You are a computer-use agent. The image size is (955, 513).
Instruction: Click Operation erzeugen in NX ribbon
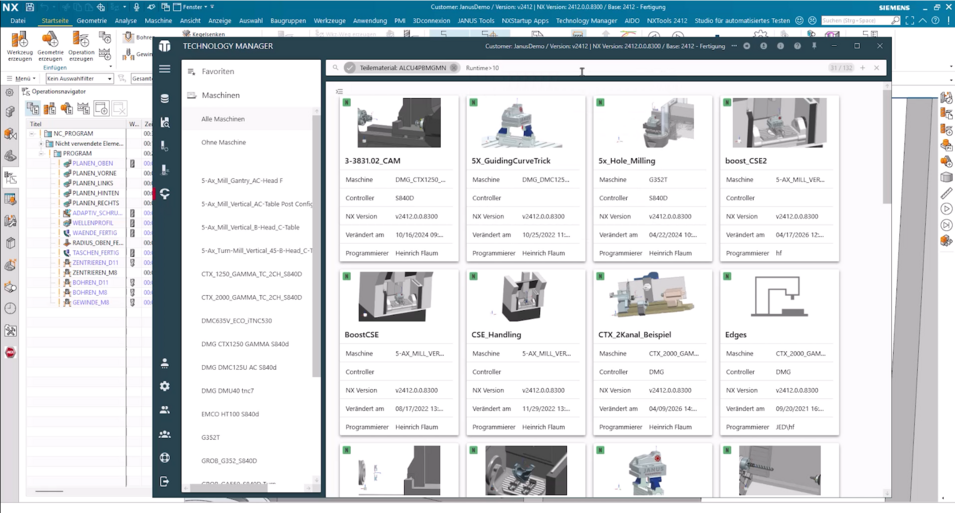(x=81, y=47)
